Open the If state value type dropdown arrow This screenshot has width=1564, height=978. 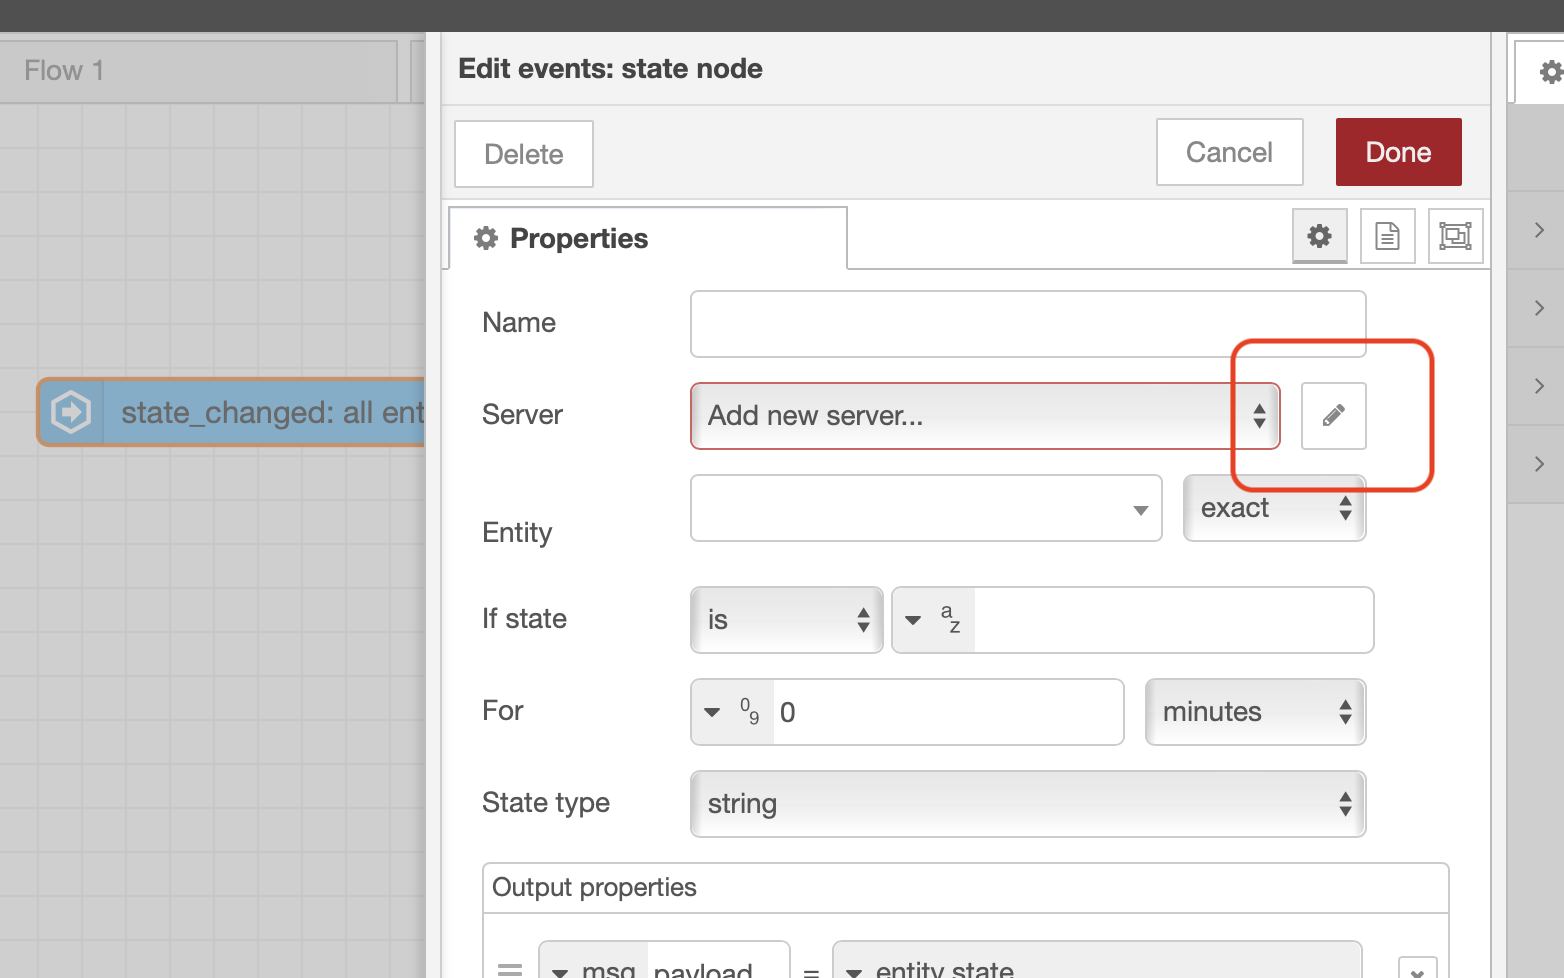pos(913,620)
